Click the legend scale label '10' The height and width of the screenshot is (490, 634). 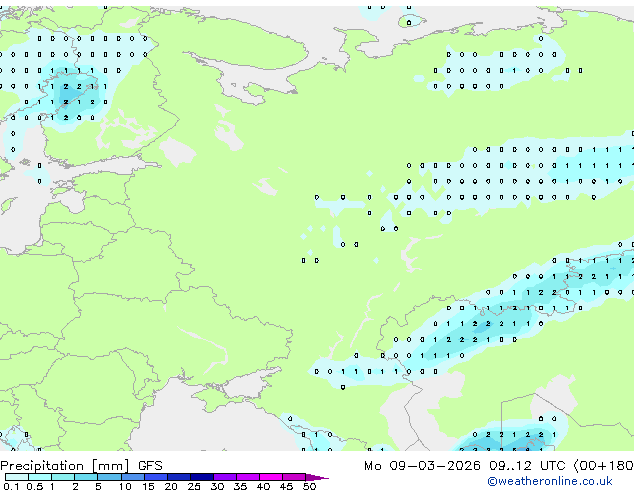click(x=125, y=486)
